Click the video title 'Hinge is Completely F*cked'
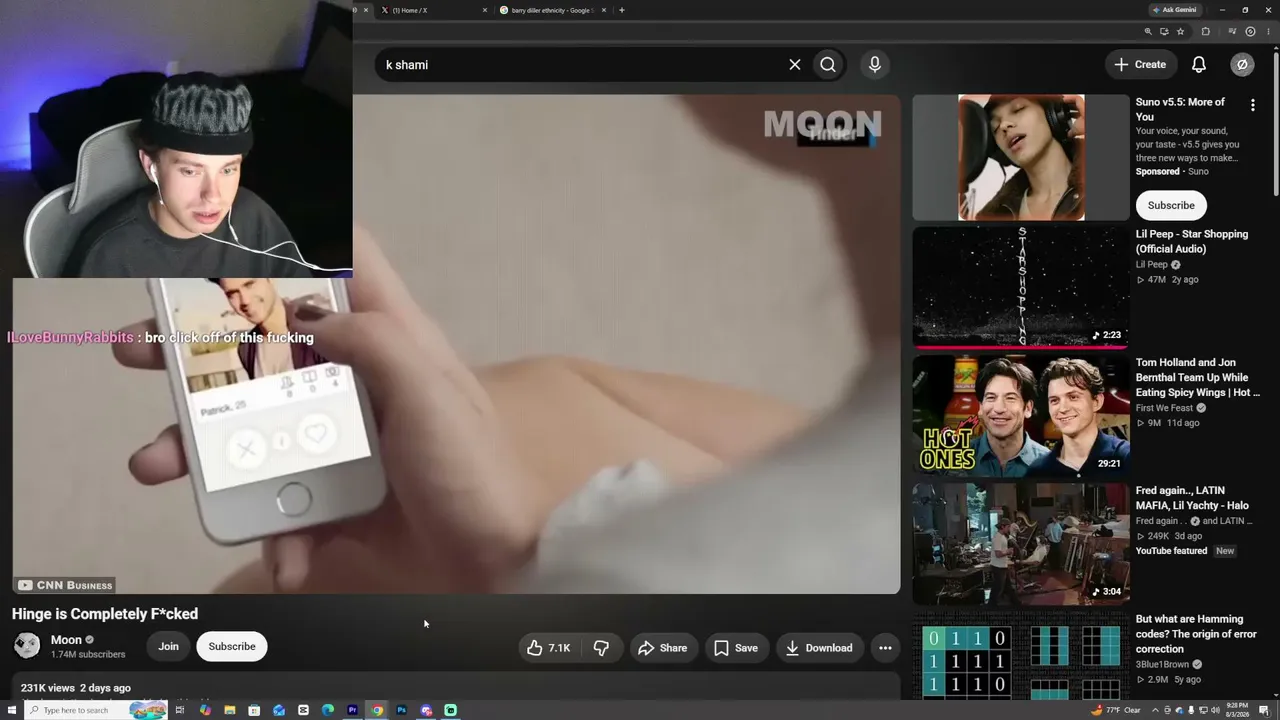The width and height of the screenshot is (1280, 720). pyautogui.click(x=105, y=614)
